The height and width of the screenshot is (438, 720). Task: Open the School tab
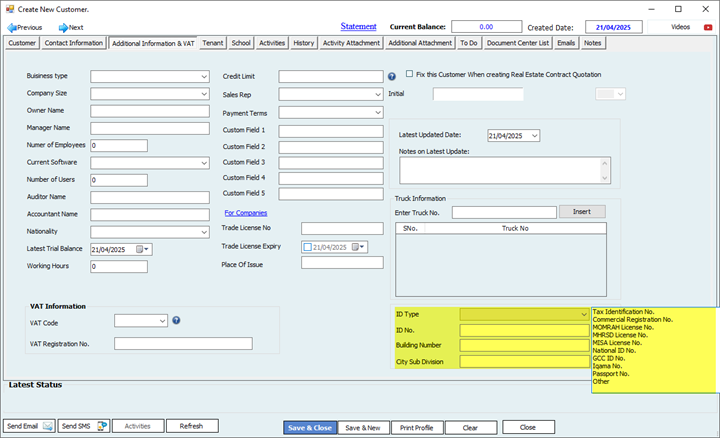click(x=241, y=43)
